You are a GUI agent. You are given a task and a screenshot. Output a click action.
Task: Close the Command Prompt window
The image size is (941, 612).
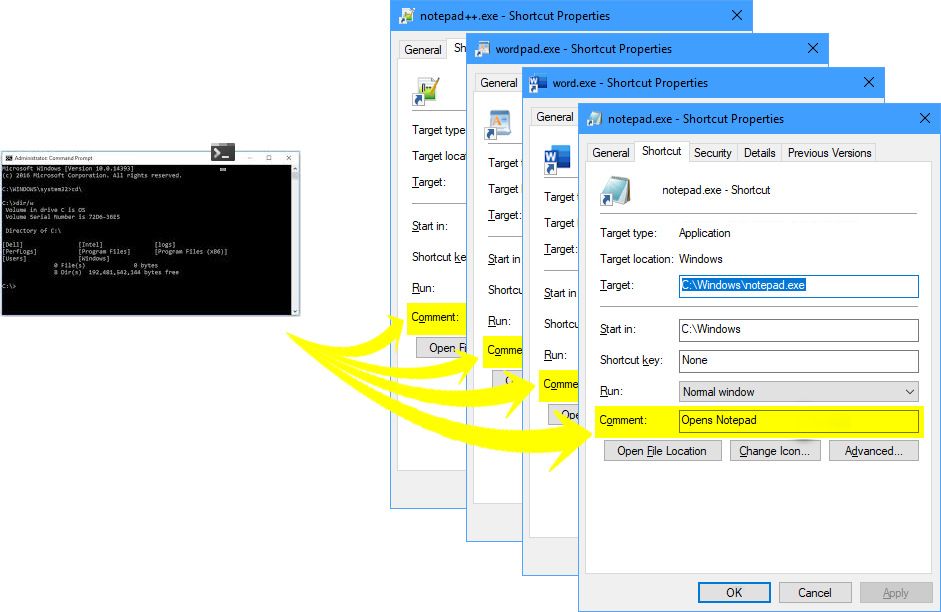[x=289, y=158]
